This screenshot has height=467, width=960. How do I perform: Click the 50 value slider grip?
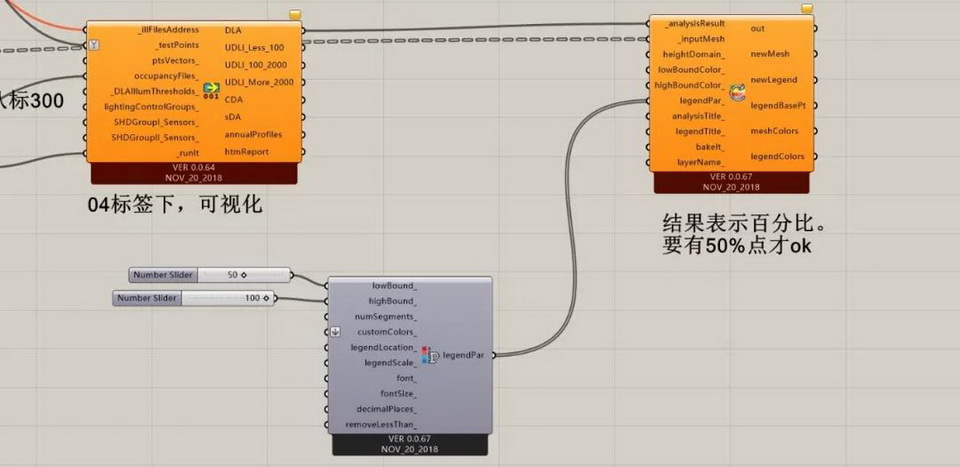coord(243,275)
